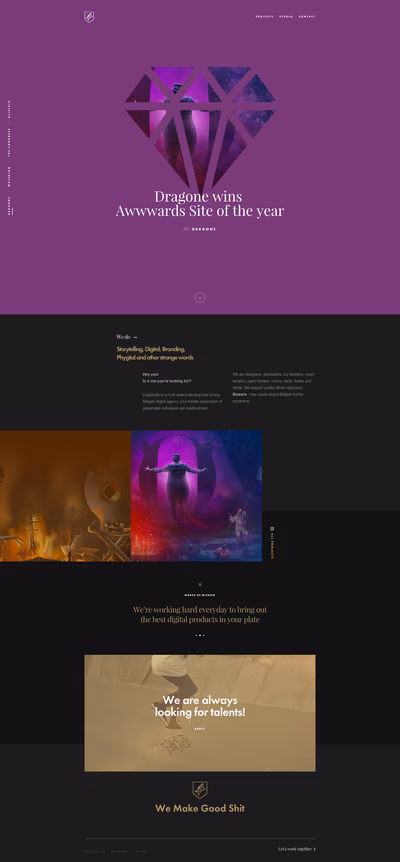This screenshot has width=400, height=862.
Task: Click the diamond-shaped hero image
Action: (x=200, y=128)
